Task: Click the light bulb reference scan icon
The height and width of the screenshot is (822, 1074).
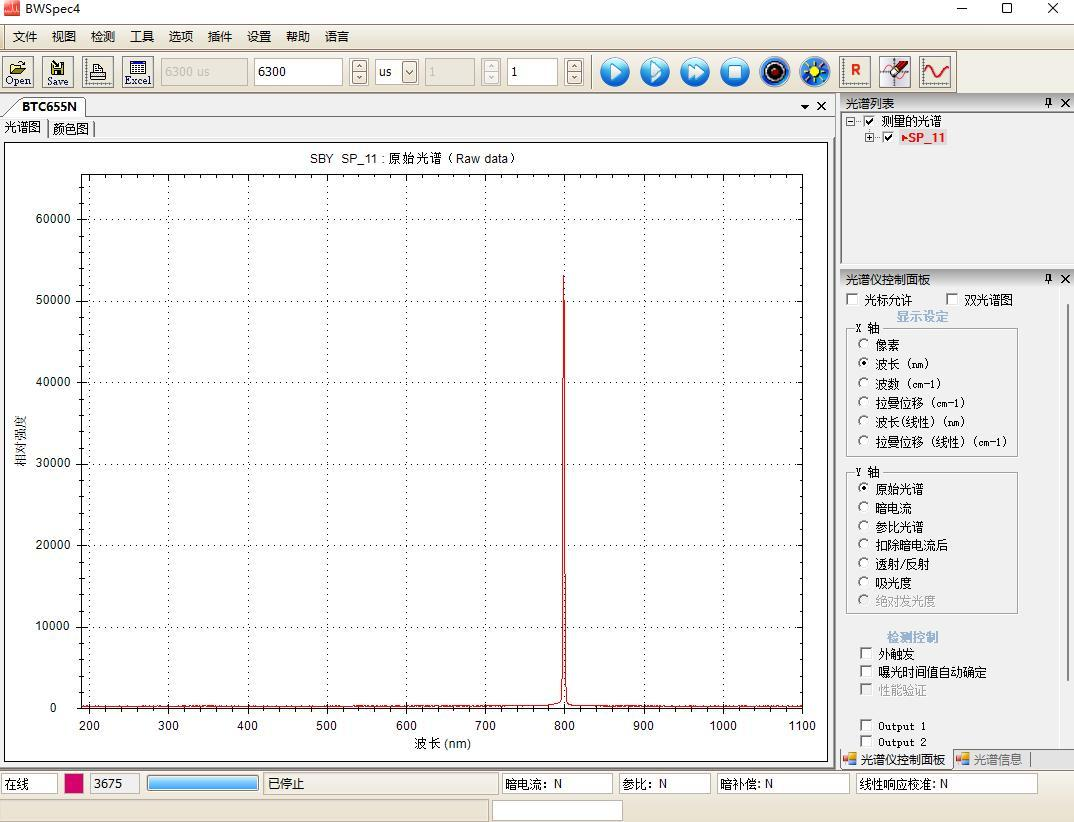Action: pyautogui.click(x=815, y=72)
